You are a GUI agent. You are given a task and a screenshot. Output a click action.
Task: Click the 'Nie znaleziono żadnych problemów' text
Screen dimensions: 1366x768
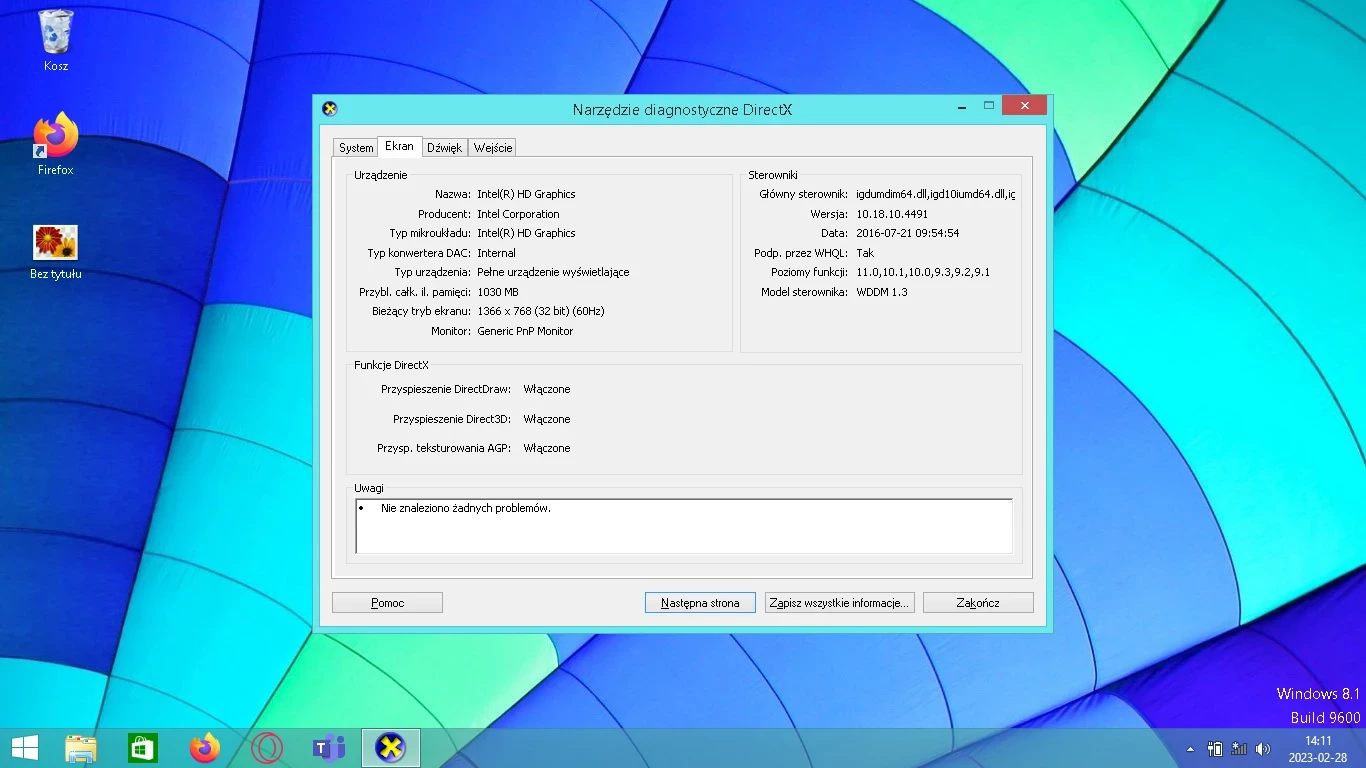466,508
